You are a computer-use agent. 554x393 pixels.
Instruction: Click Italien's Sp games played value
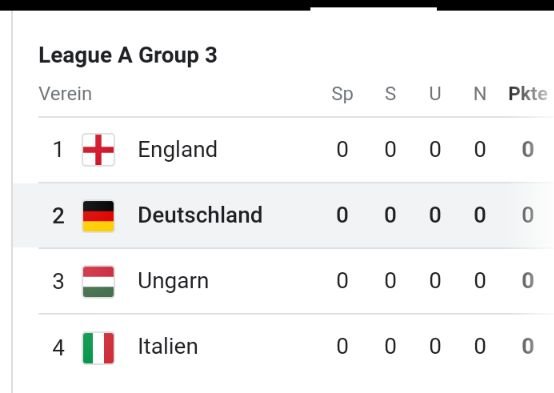tap(342, 346)
